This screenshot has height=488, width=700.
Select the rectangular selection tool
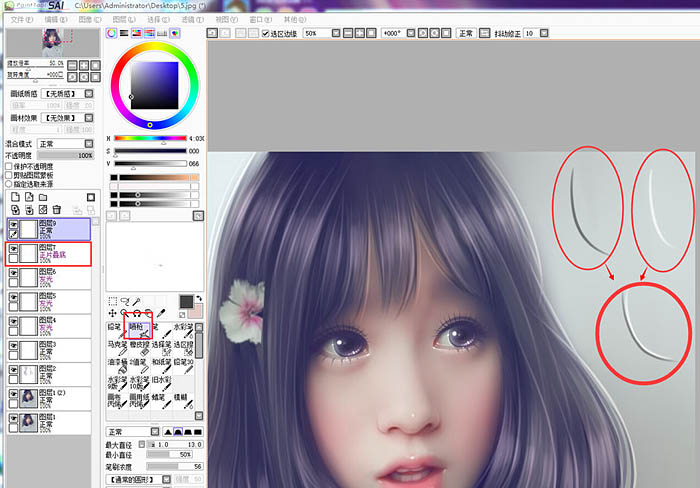tap(112, 301)
